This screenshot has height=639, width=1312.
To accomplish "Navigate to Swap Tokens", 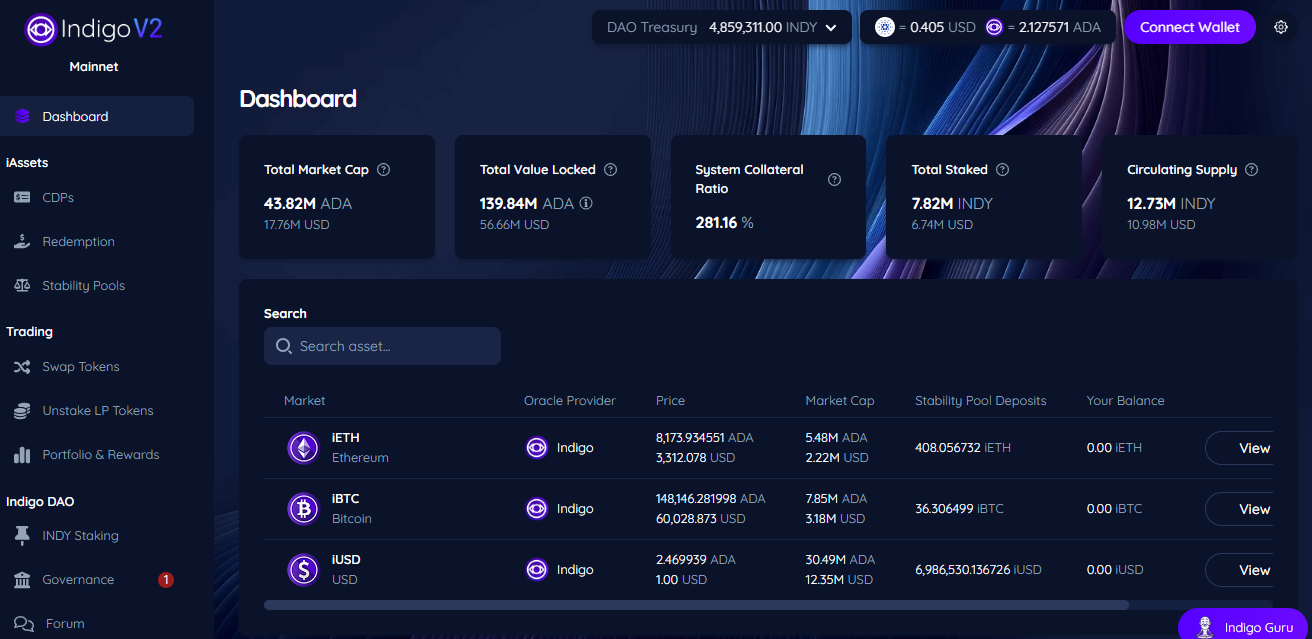I will click(80, 367).
